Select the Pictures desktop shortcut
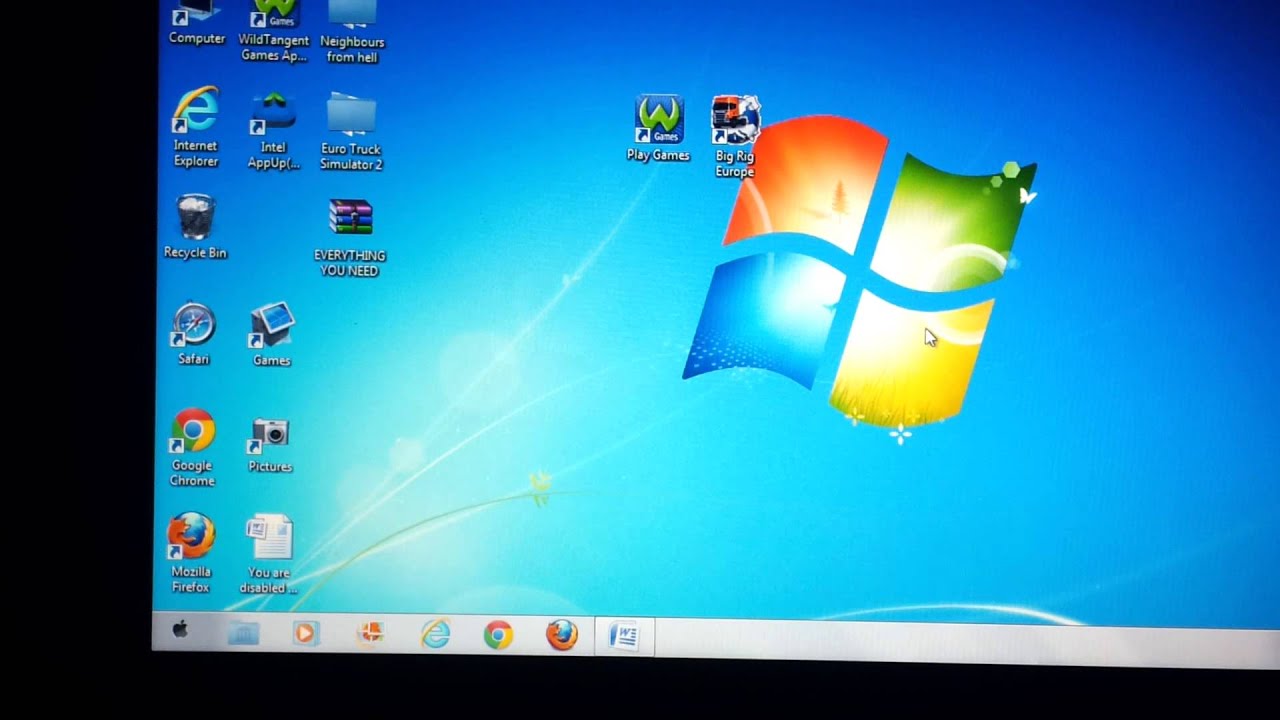This screenshot has height=720, width=1280. 270,445
